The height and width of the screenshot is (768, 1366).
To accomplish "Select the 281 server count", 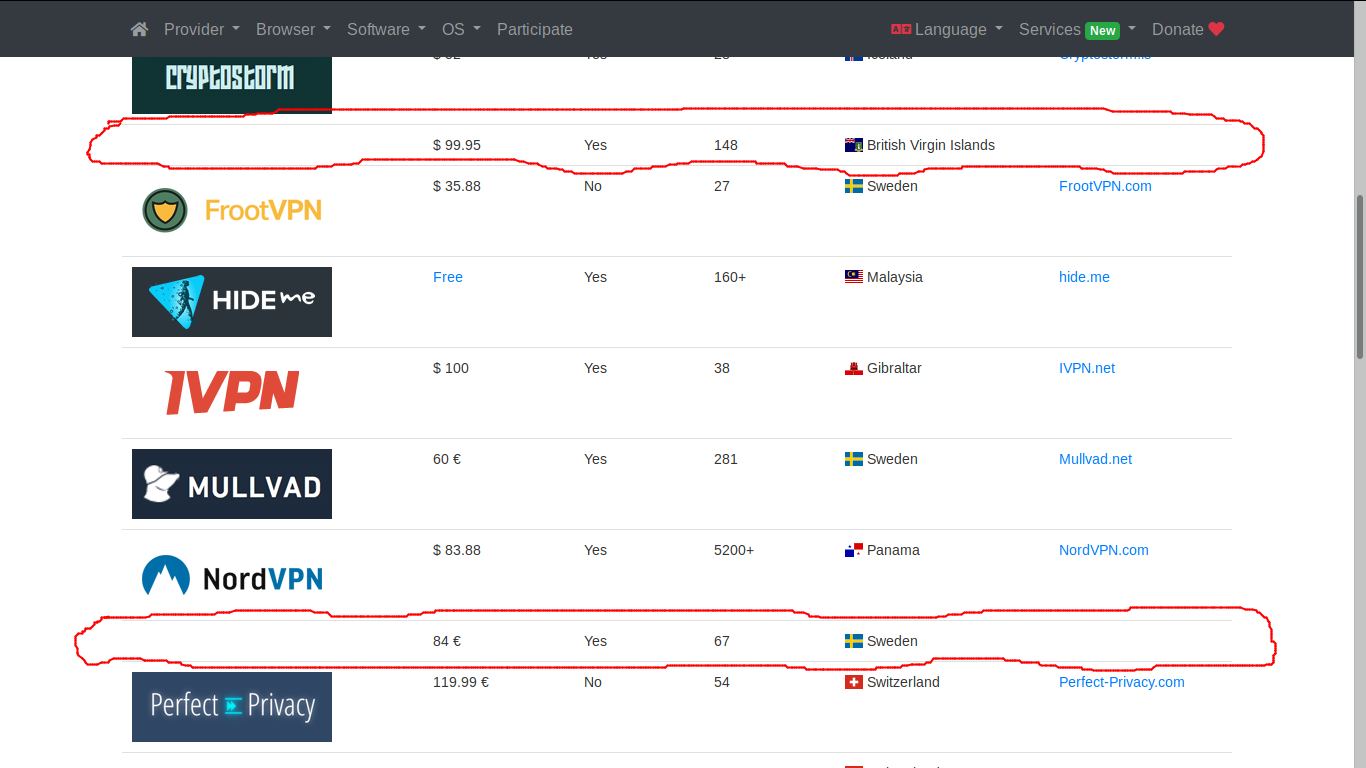I will click(x=726, y=459).
